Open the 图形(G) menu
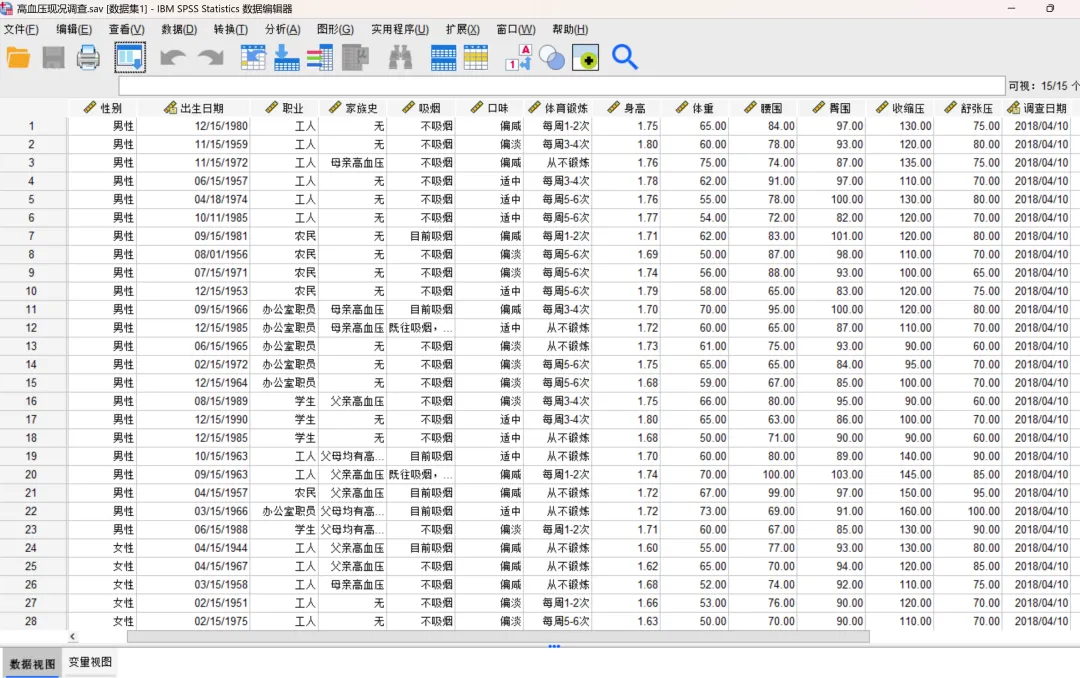This screenshot has height=678, width=1080. click(x=335, y=30)
